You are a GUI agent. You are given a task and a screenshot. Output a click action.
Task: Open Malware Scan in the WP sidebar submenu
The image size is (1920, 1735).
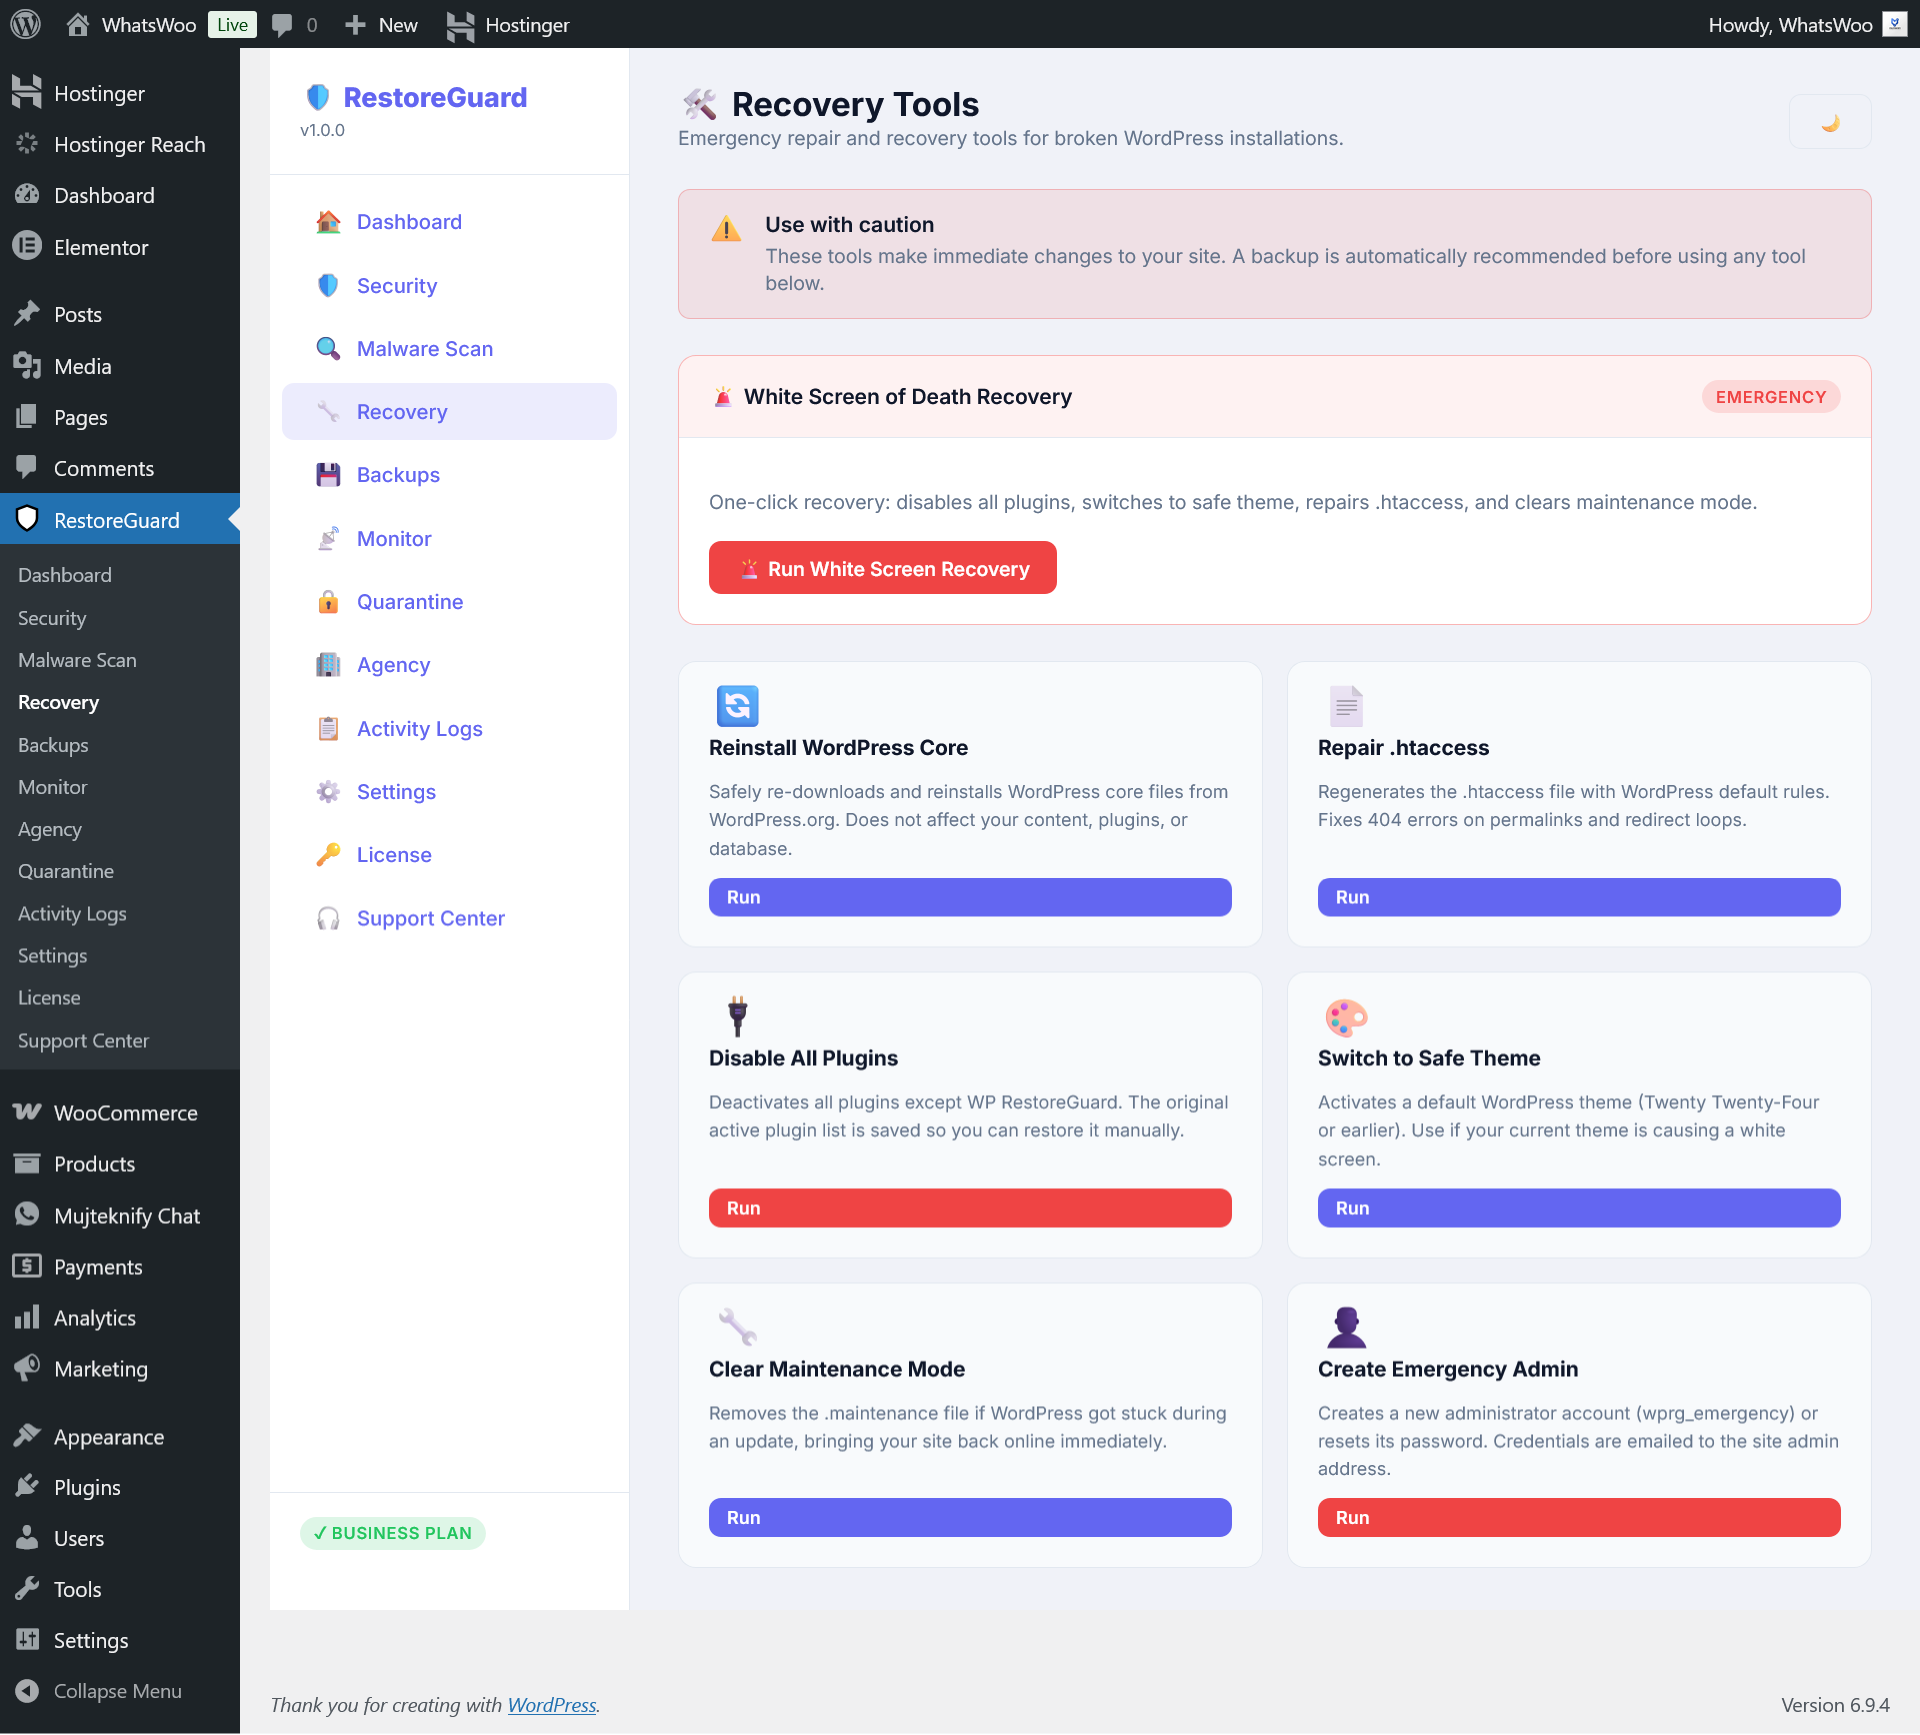pyautogui.click(x=77, y=660)
